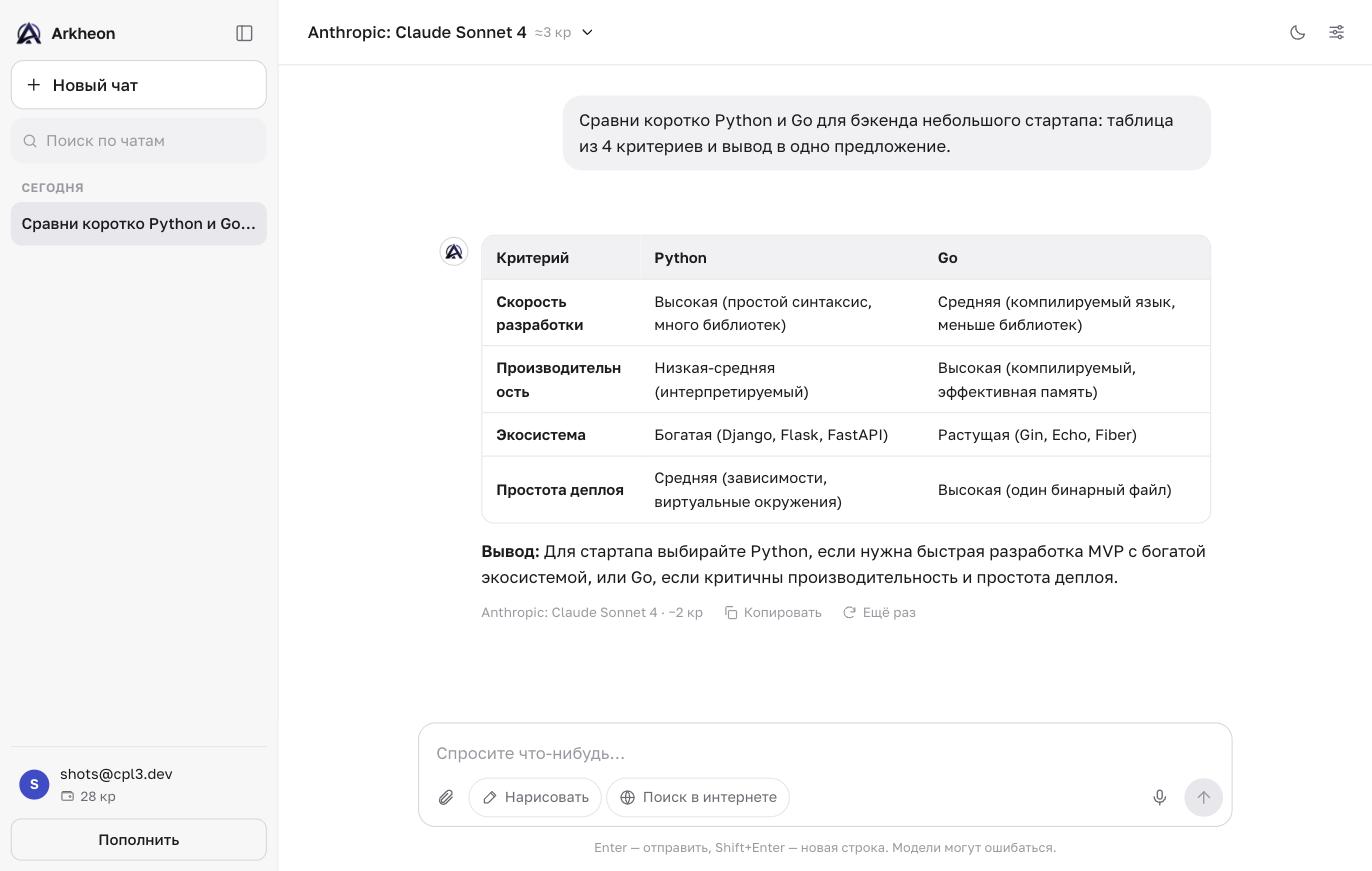The width and height of the screenshot is (1372, 871).
Task: Click the Arkheon logo icon
Action: (29, 33)
